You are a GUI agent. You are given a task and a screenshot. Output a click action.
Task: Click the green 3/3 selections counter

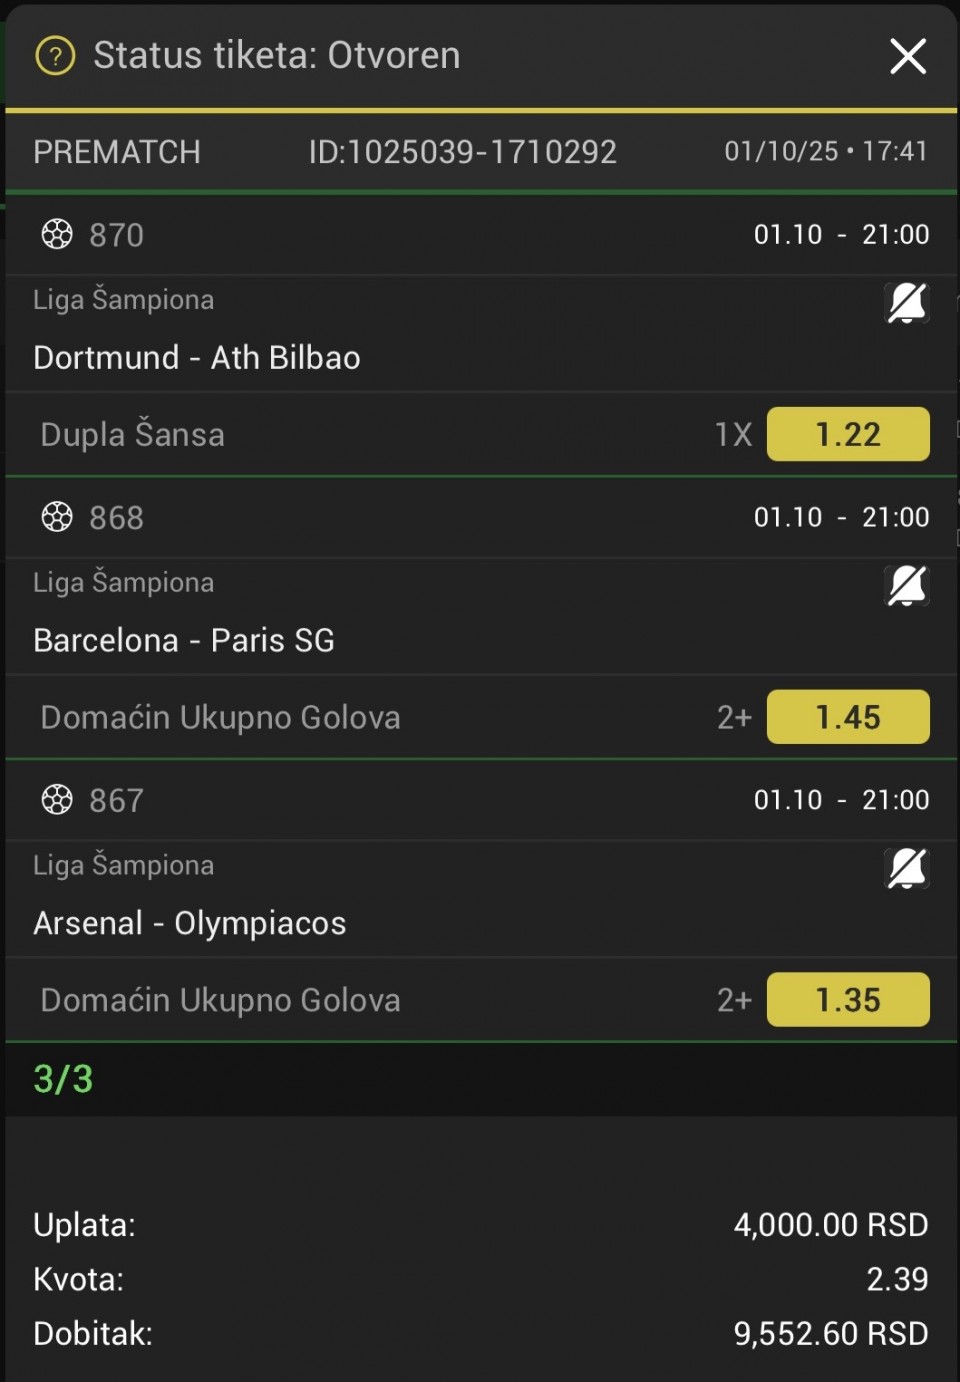click(63, 1079)
